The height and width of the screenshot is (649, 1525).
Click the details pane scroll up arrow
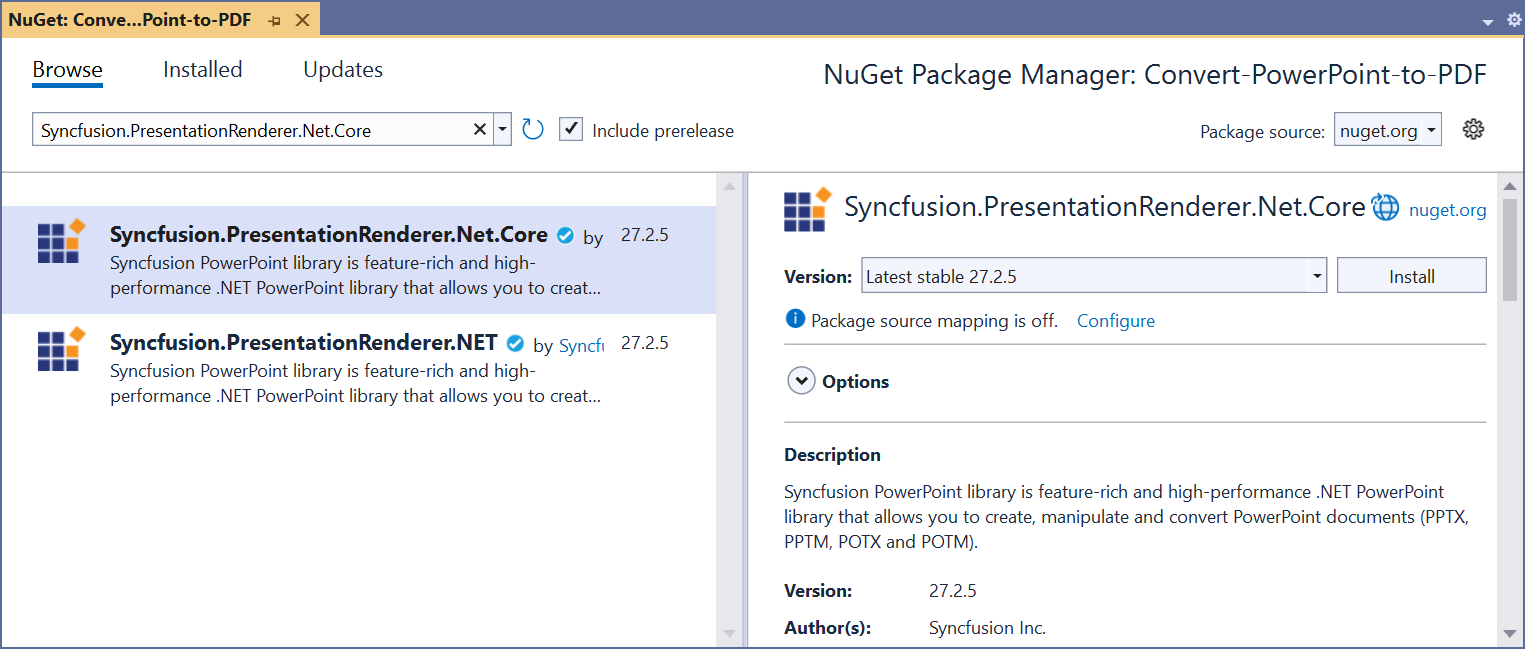click(1510, 186)
